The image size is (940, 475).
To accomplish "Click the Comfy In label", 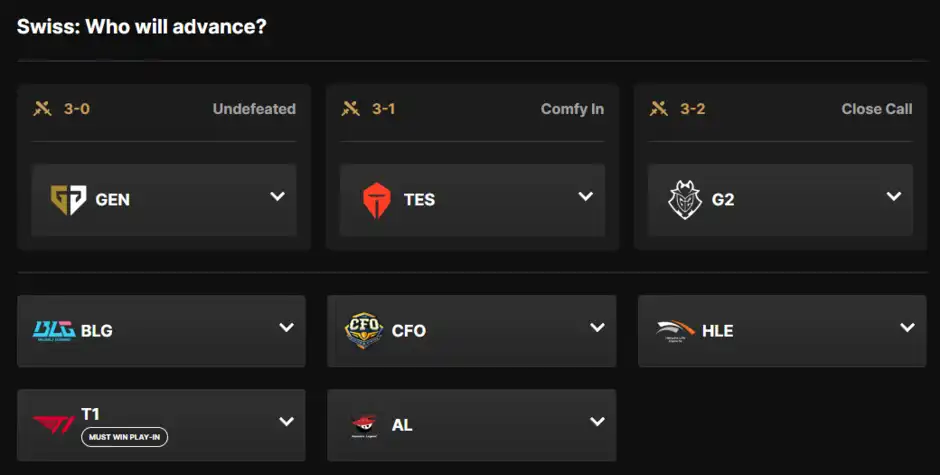I will (572, 109).
